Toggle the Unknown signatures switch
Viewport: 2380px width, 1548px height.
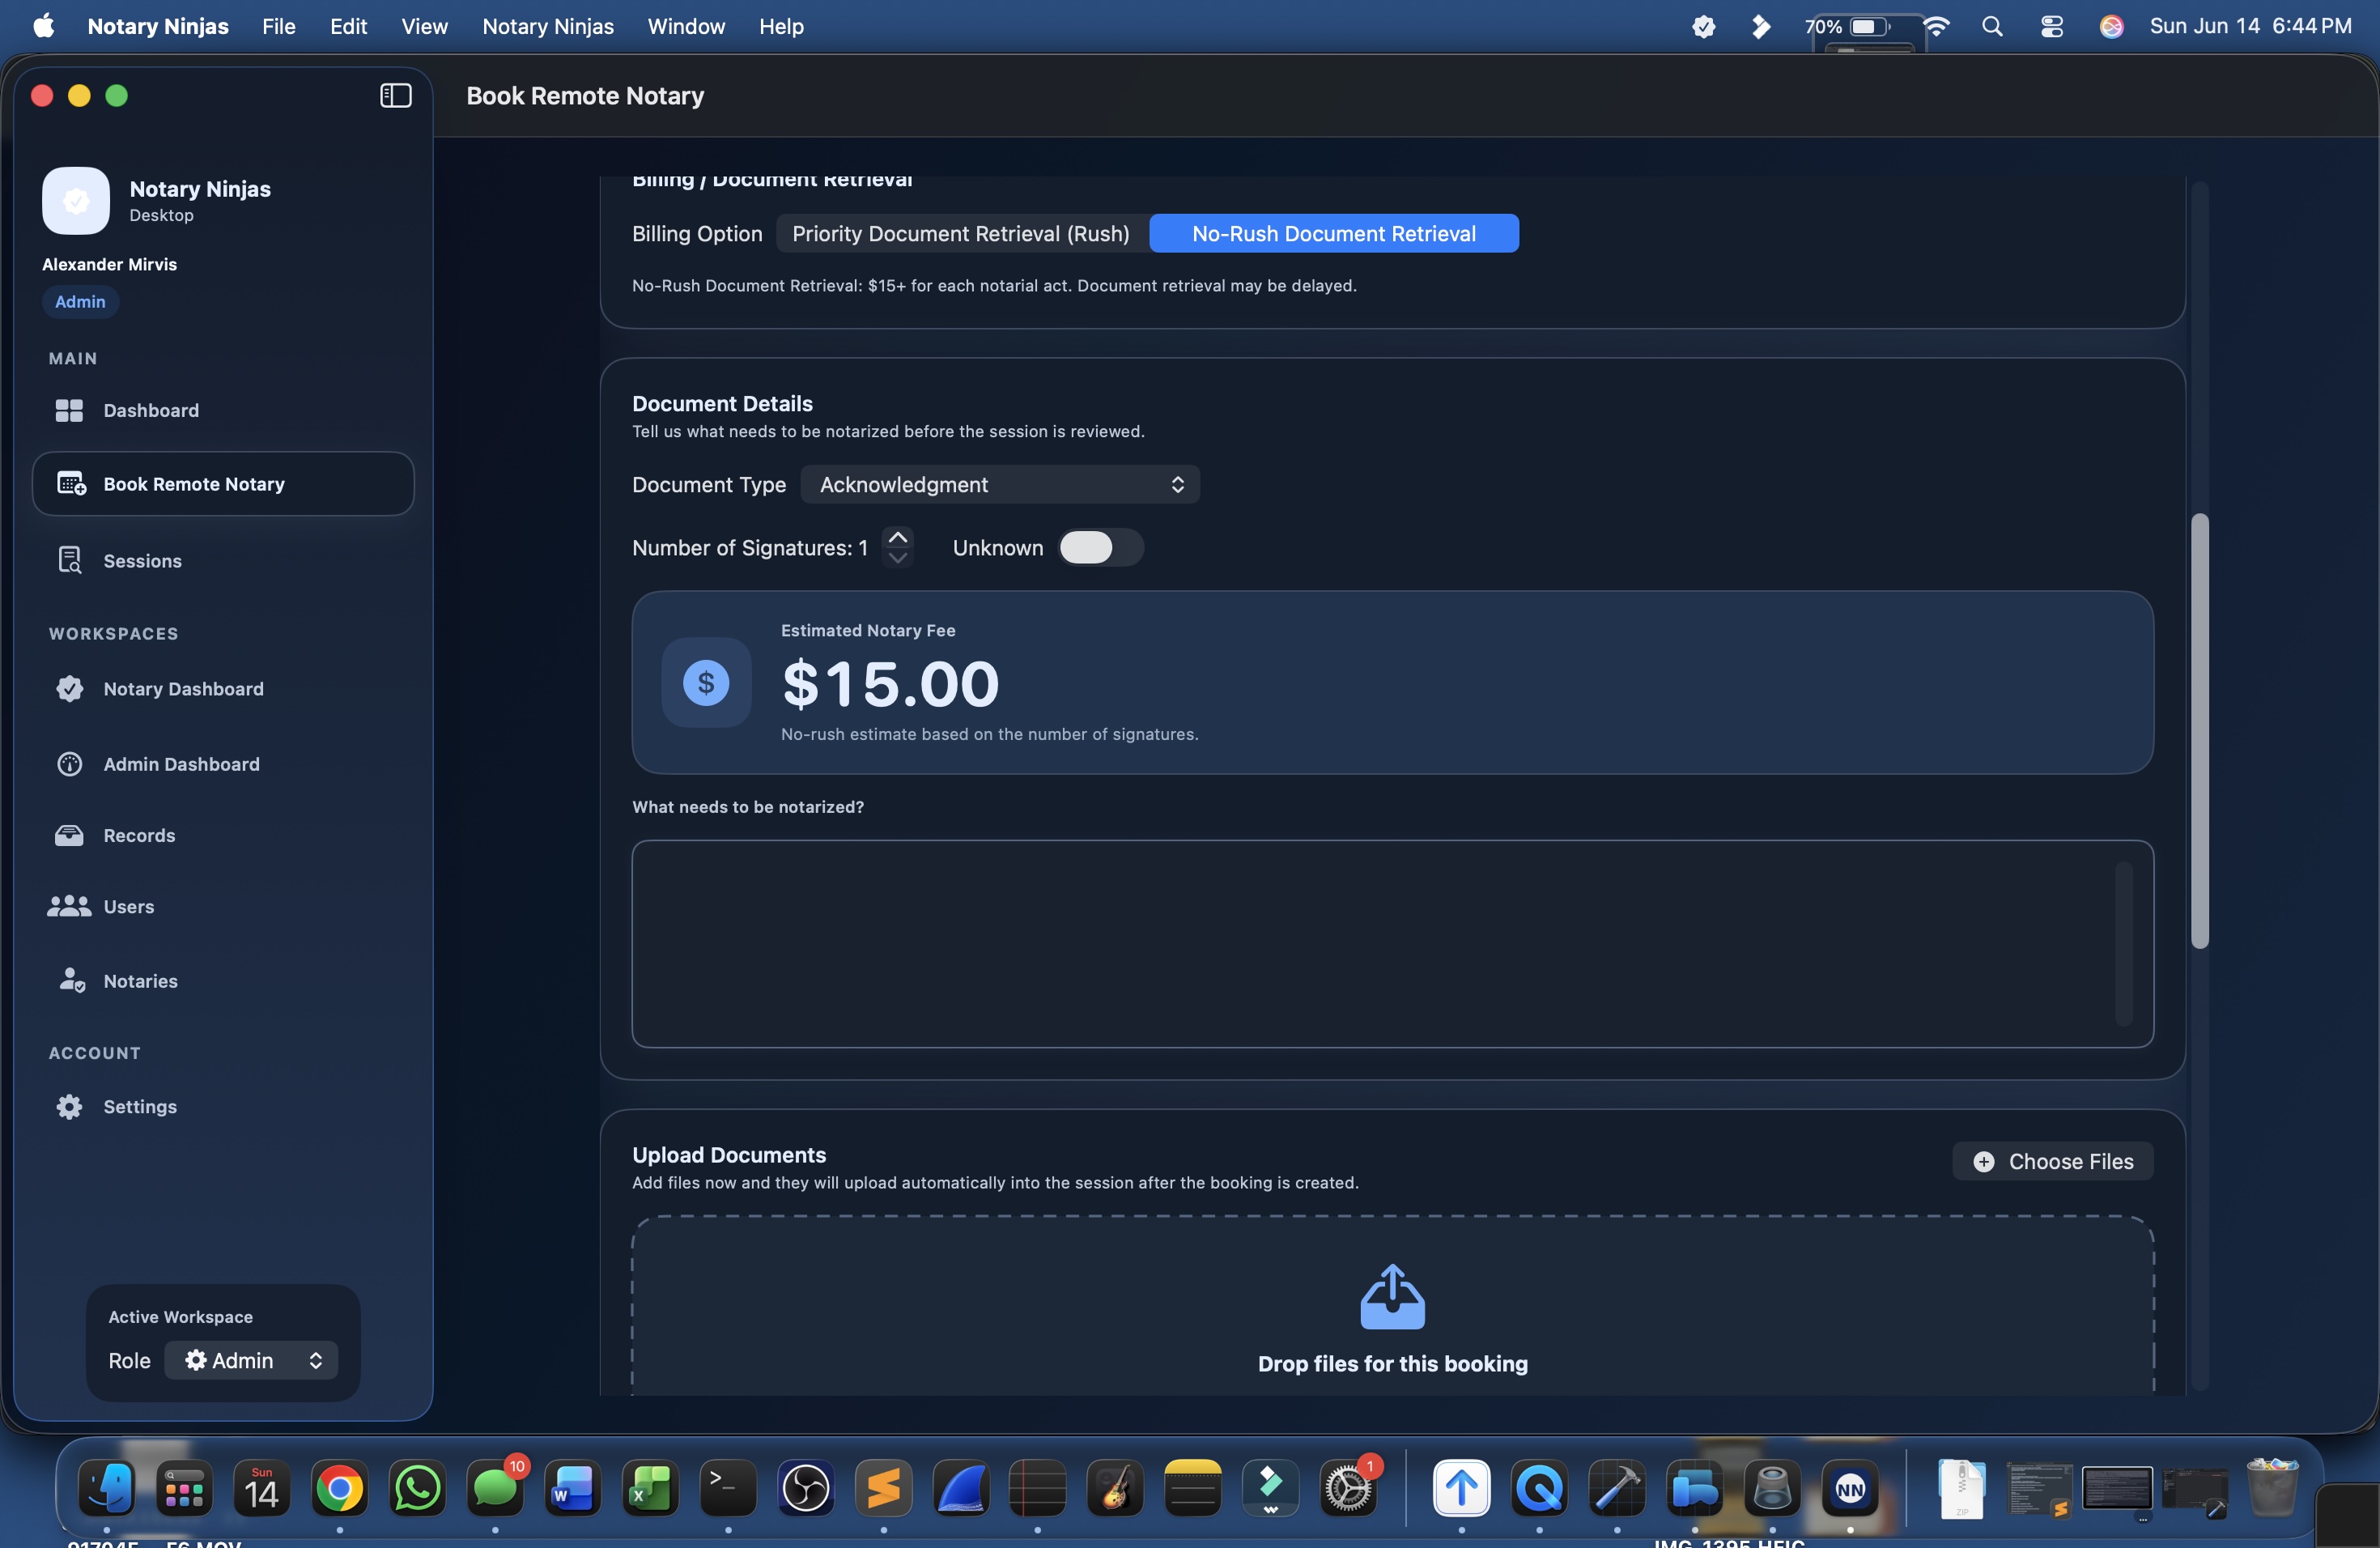click(1101, 547)
